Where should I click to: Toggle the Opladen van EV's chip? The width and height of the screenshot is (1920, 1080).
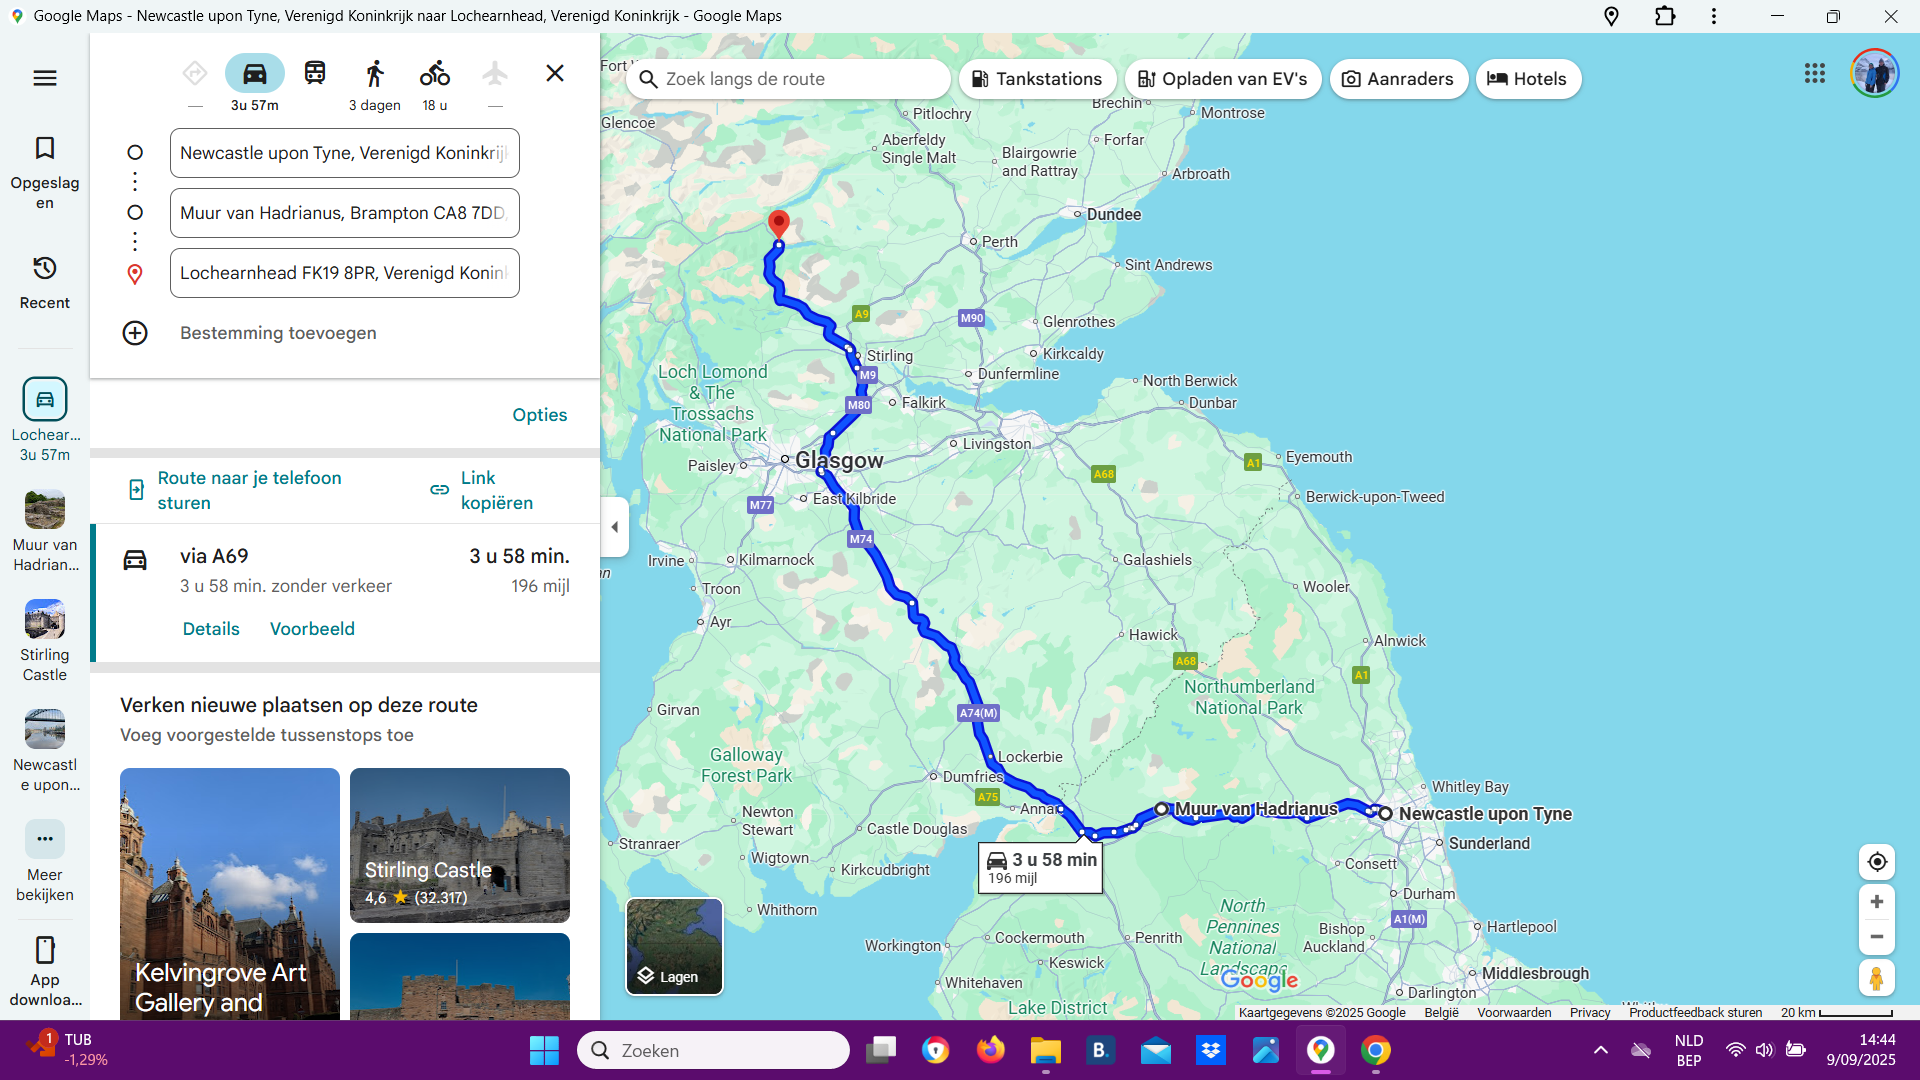click(x=1222, y=79)
